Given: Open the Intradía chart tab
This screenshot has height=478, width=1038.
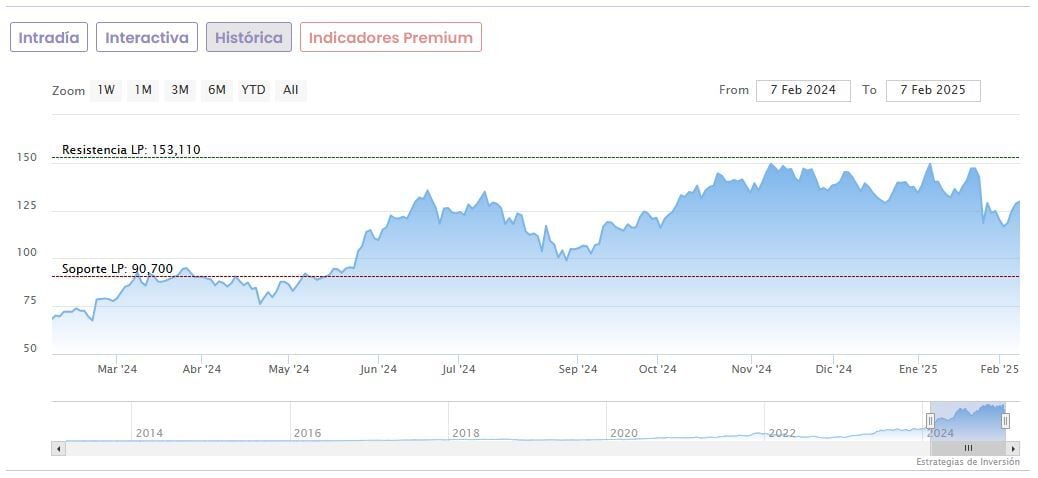Looking at the screenshot, I should (49, 38).
